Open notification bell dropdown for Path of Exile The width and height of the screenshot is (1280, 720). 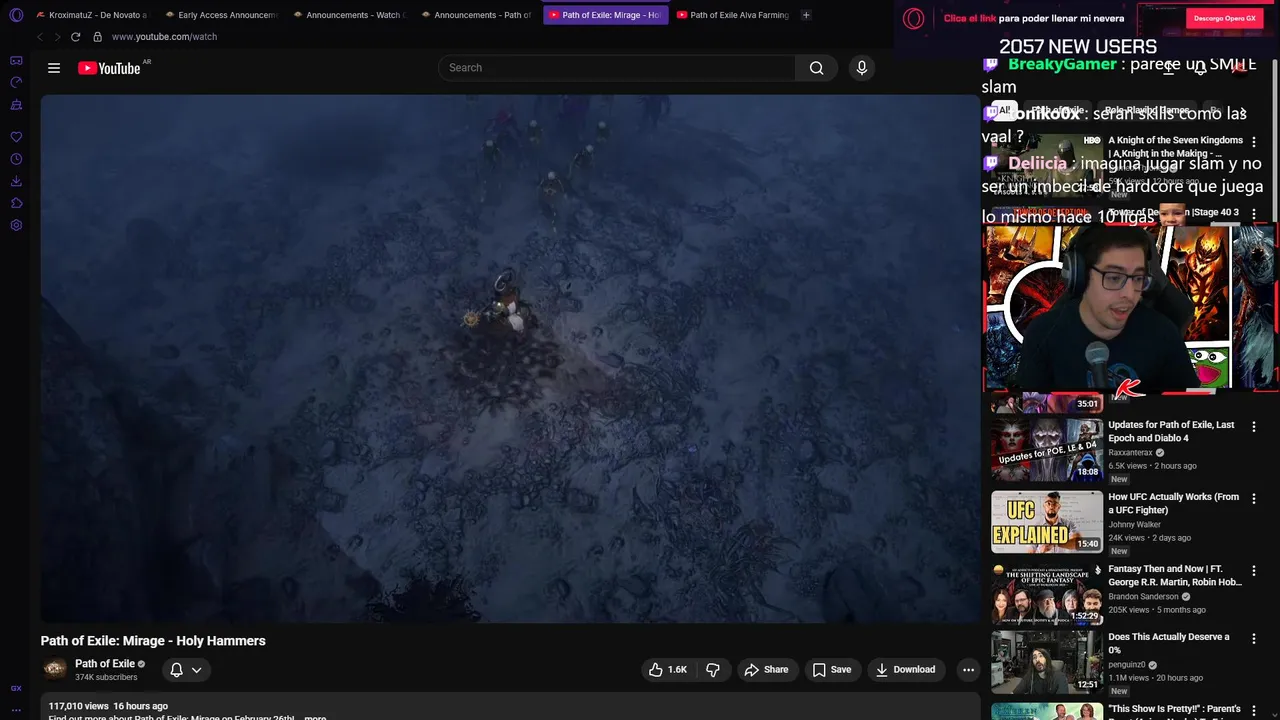tap(186, 670)
